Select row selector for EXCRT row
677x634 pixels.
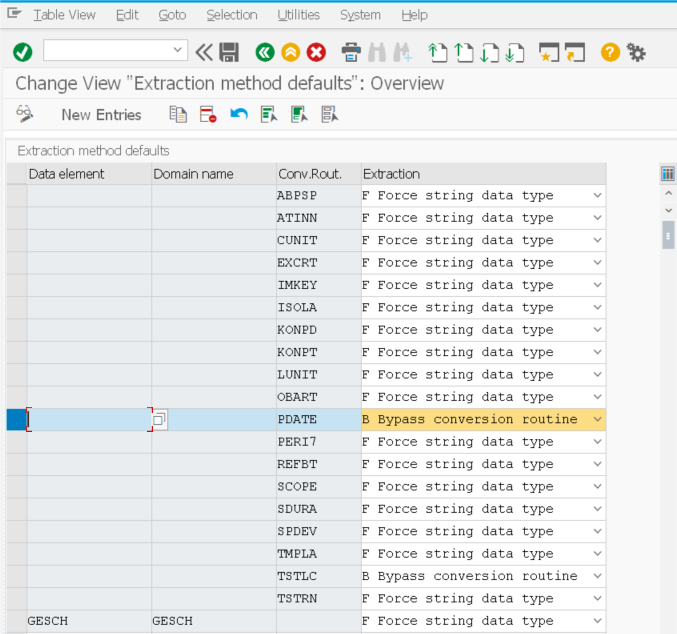pyautogui.click(x=16, y=263)
